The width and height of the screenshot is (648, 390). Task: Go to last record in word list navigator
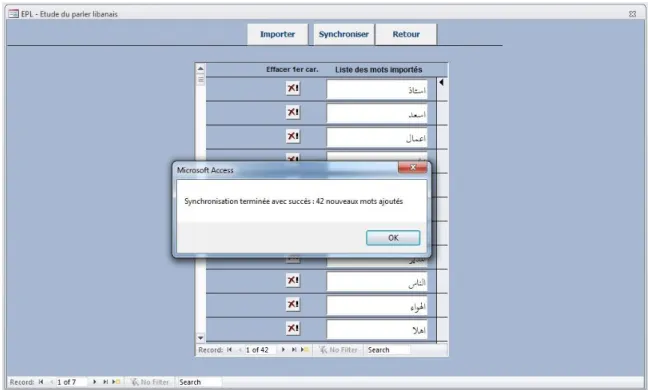coord(294,350)
